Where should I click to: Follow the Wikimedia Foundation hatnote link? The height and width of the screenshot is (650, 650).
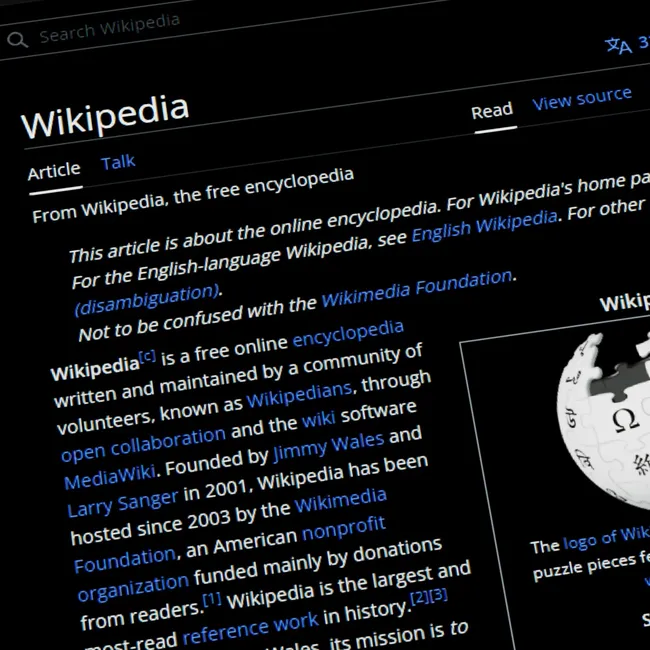417,288
